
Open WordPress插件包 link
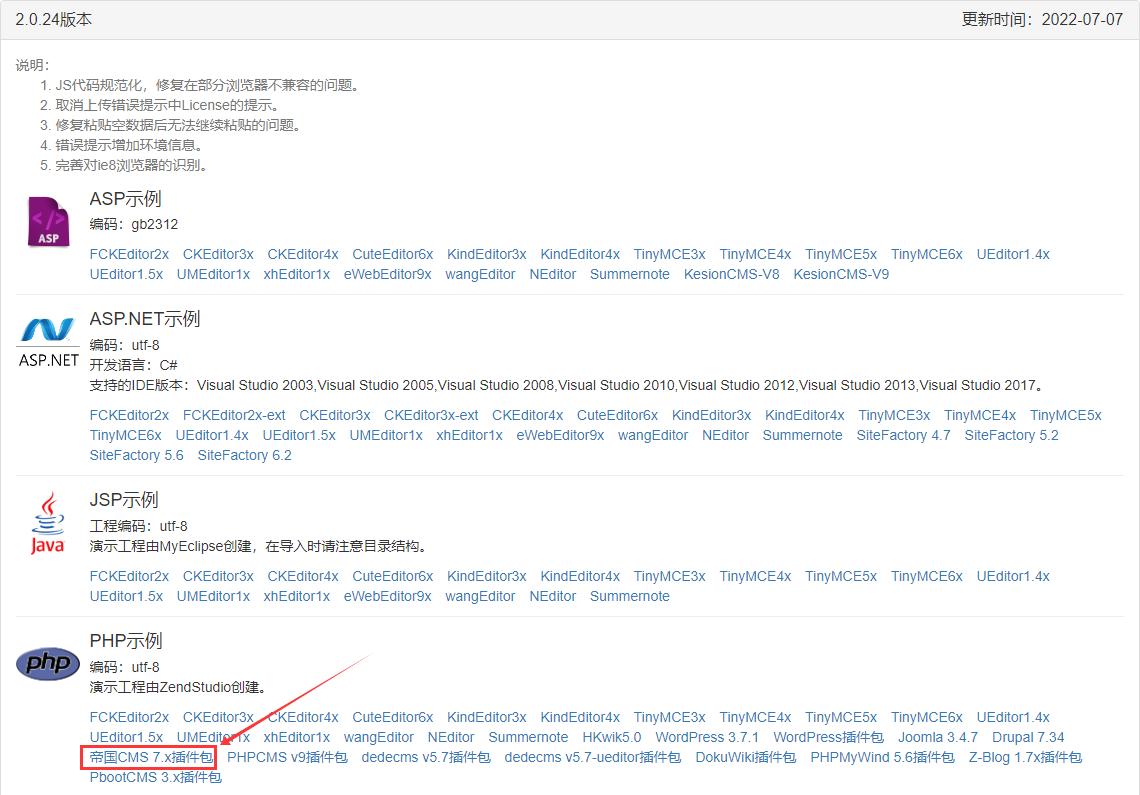tap(829, 738)
